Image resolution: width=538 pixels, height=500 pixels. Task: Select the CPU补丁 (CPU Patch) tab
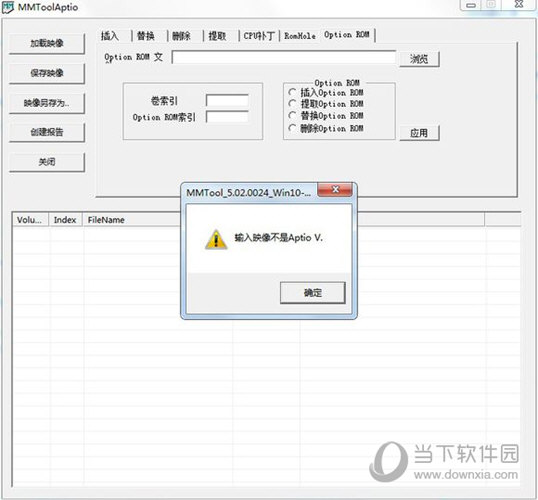(x=259, y=36)
